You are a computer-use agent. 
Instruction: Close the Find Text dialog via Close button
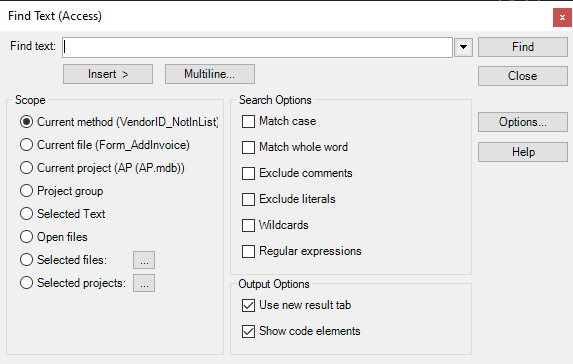523,76
